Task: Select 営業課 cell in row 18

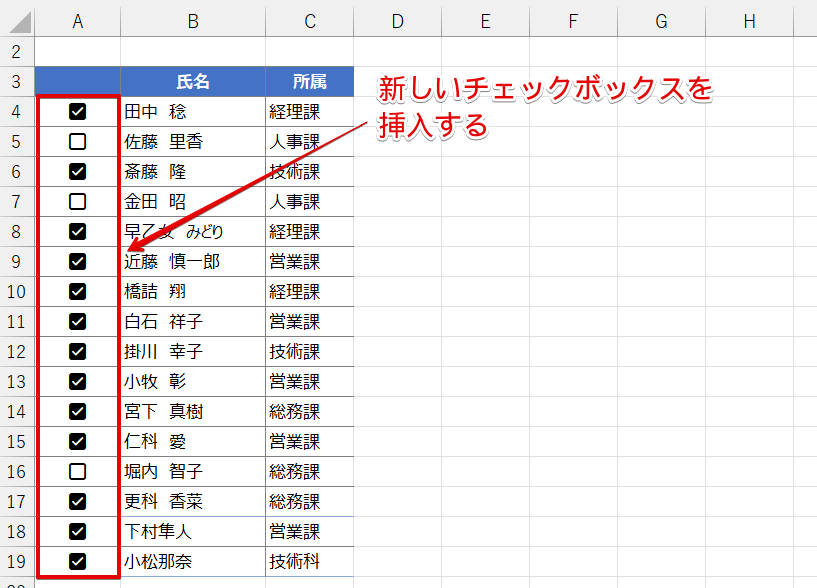Action: 310,532
